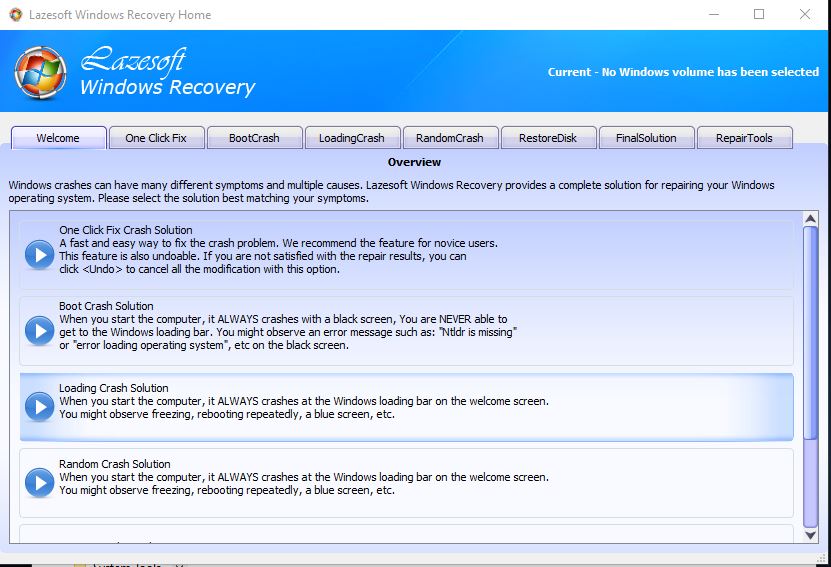
Task: Close the Lazesoft Windows Recovery window
Action: click(805, 14)
